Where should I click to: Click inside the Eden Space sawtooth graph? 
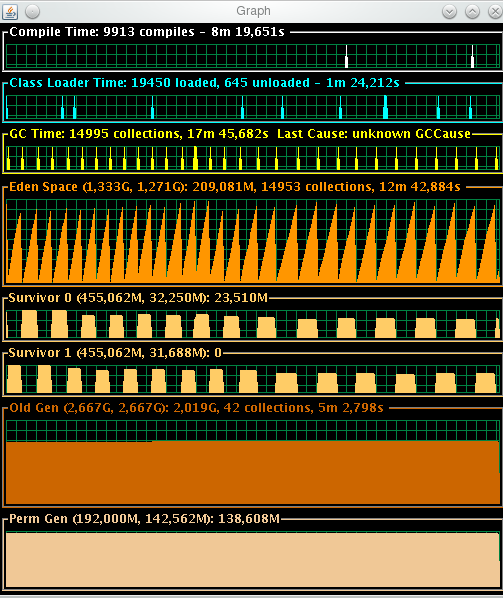click(253, 241)
